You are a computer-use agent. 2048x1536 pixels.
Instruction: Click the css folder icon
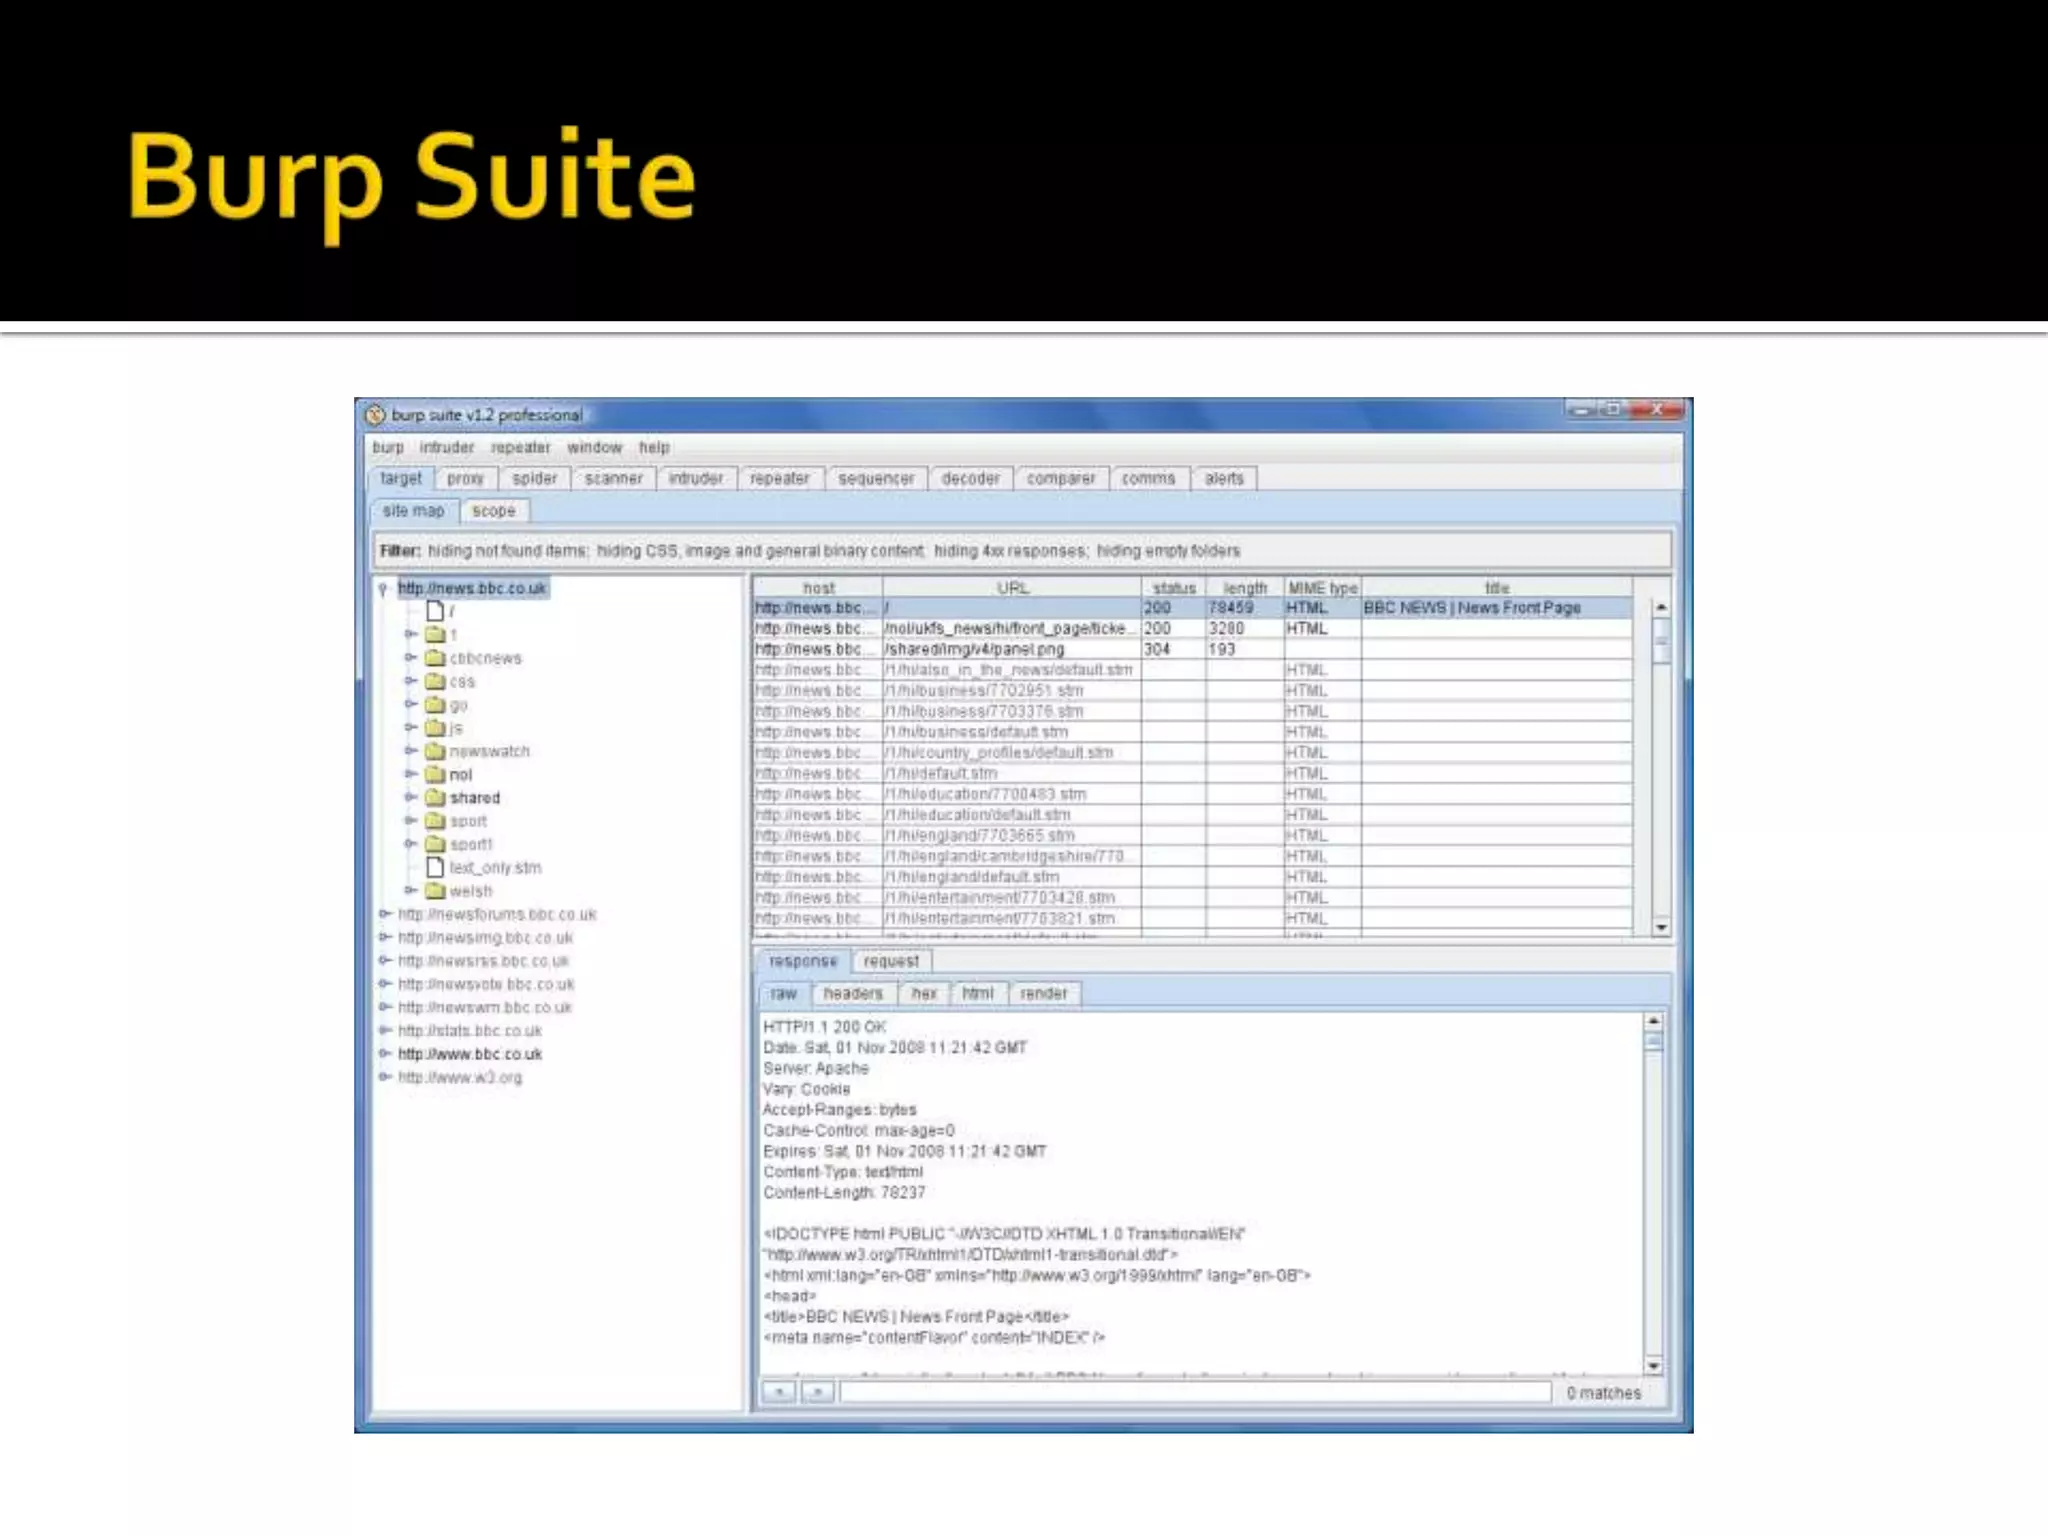pyautogui.click(x=435, y=681)
